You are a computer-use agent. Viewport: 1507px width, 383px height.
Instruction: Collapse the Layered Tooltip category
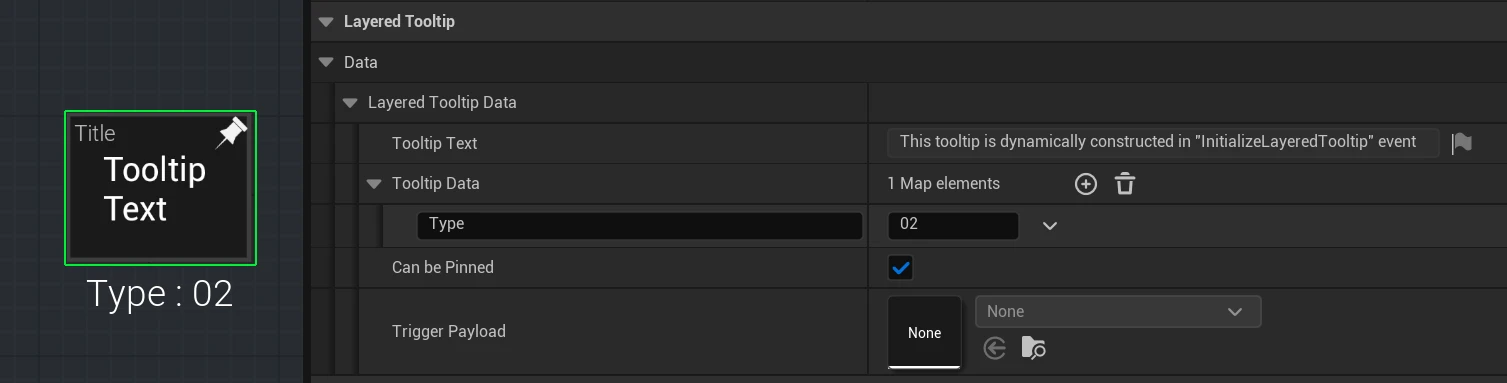[326, 21]
